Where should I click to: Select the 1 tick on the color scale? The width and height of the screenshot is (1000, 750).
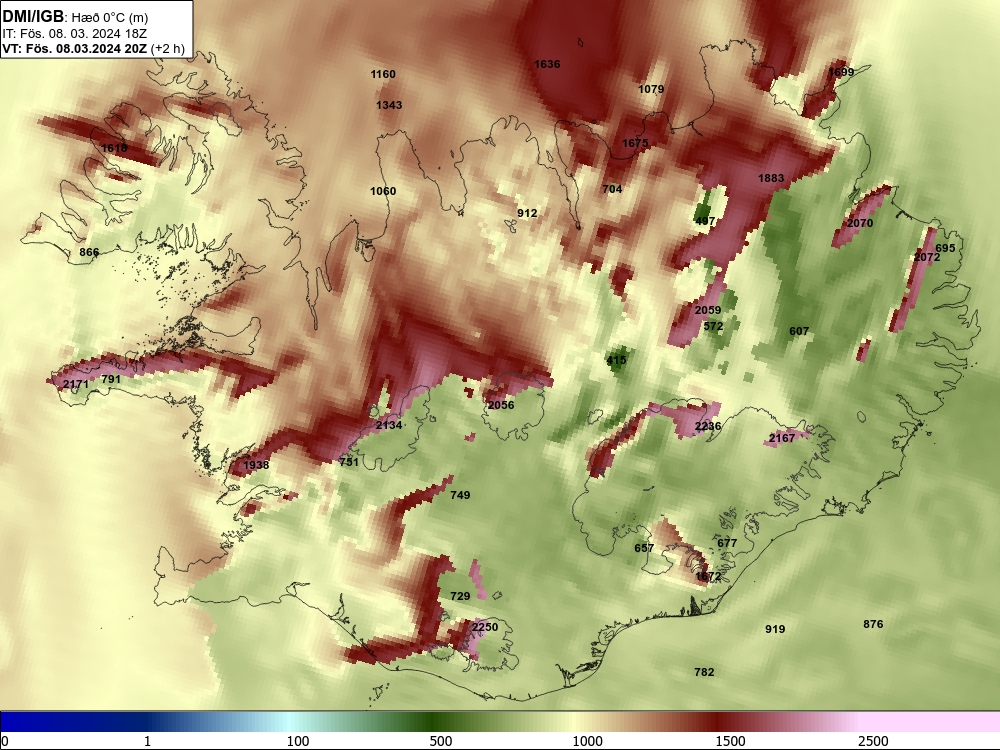(x=147, y=741)
